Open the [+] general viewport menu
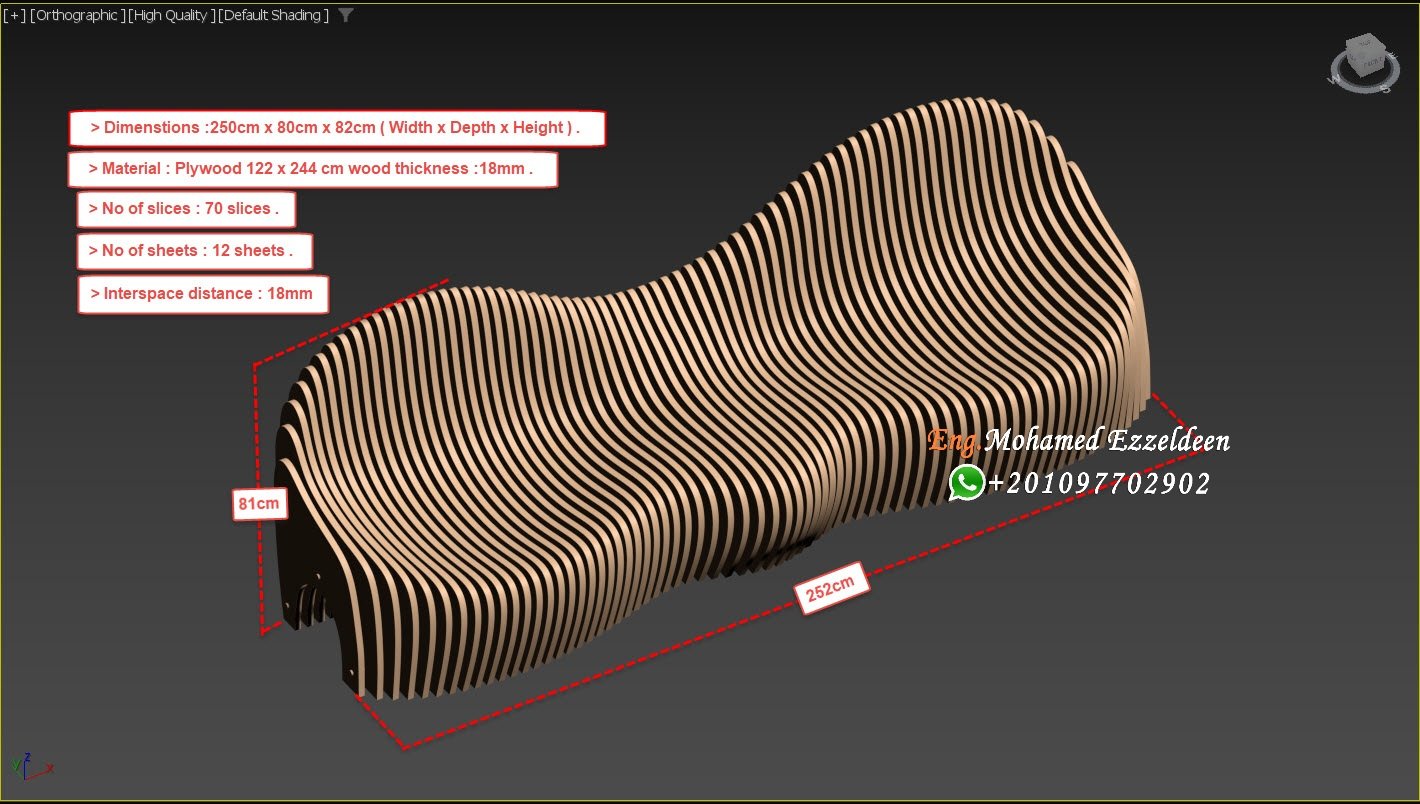1420x804 pixels. [x=14, y=15]
